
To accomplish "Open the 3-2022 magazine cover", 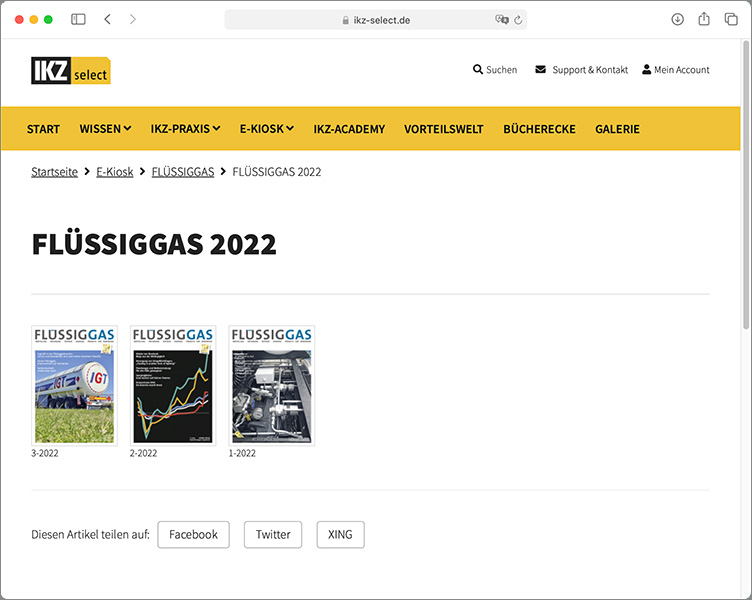I will [74, 385].
